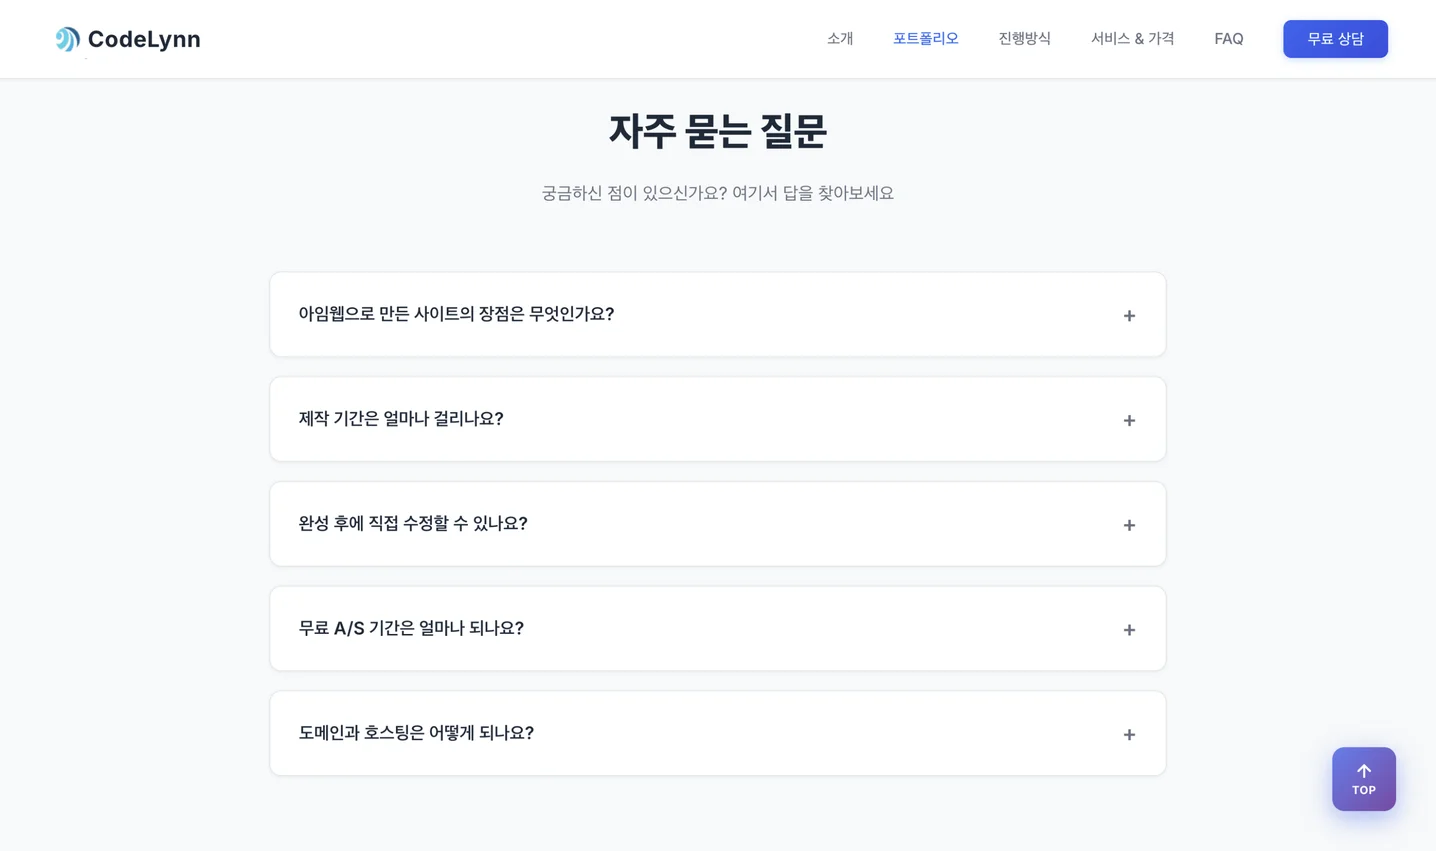
Task: Click the 자주 묻는 질문 heading
Action: (x=716, y=131)
